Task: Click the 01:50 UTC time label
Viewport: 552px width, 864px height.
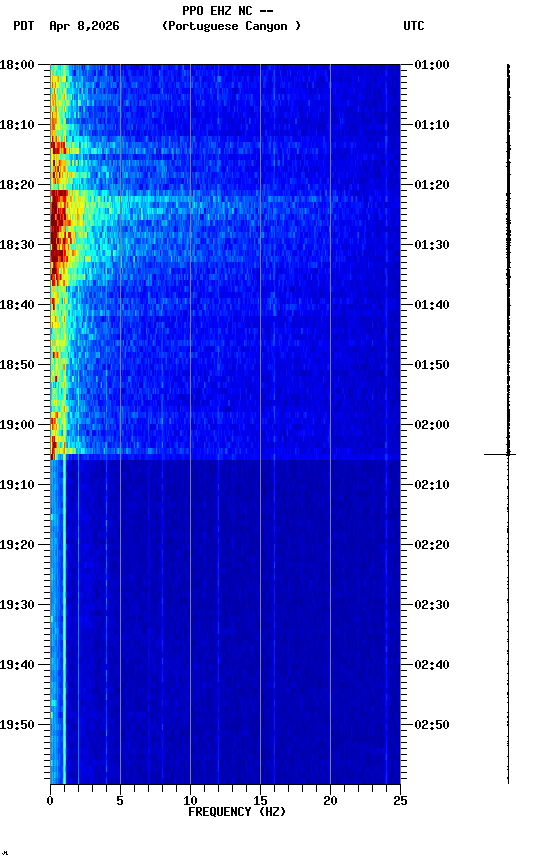Action: point(432,365)
